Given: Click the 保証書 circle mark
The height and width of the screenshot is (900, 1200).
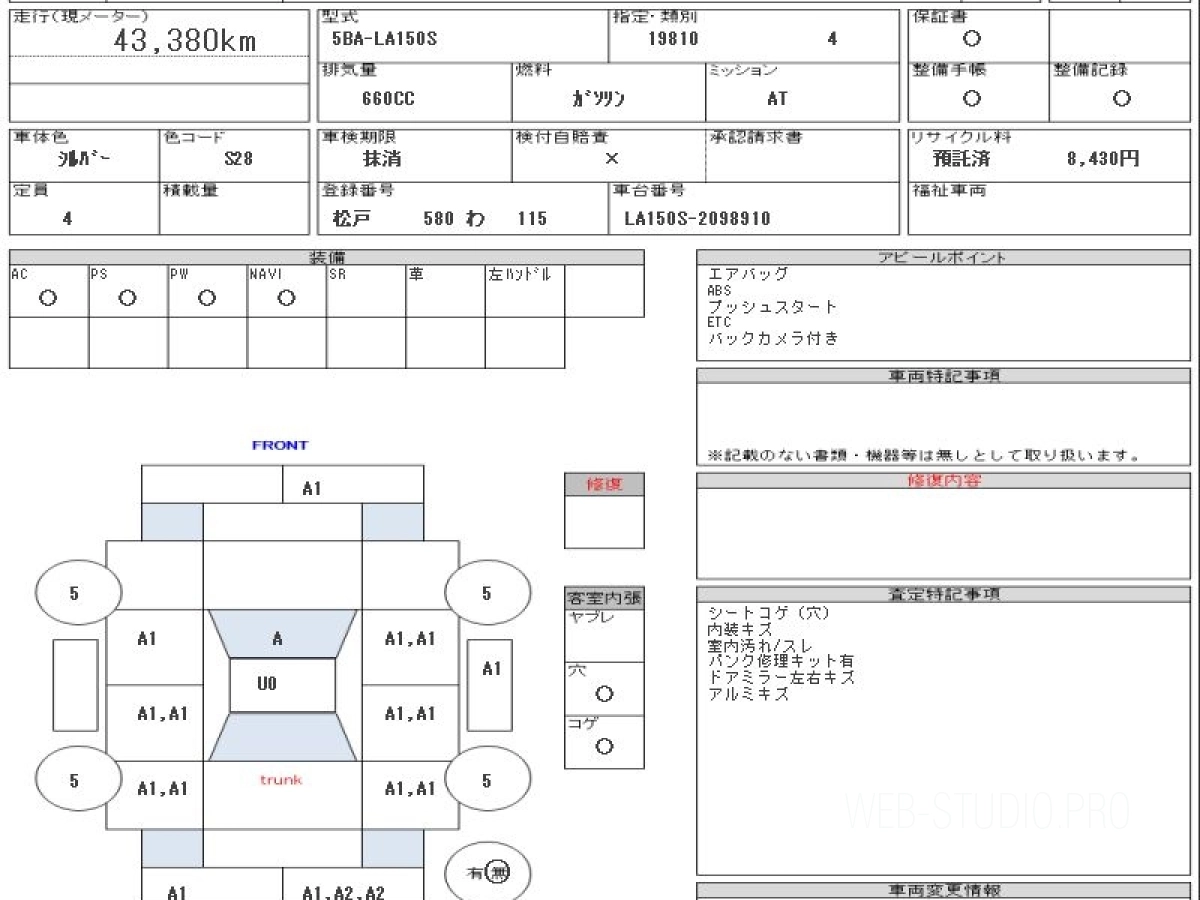Looking at the screenshot, I should click(971, 40).
